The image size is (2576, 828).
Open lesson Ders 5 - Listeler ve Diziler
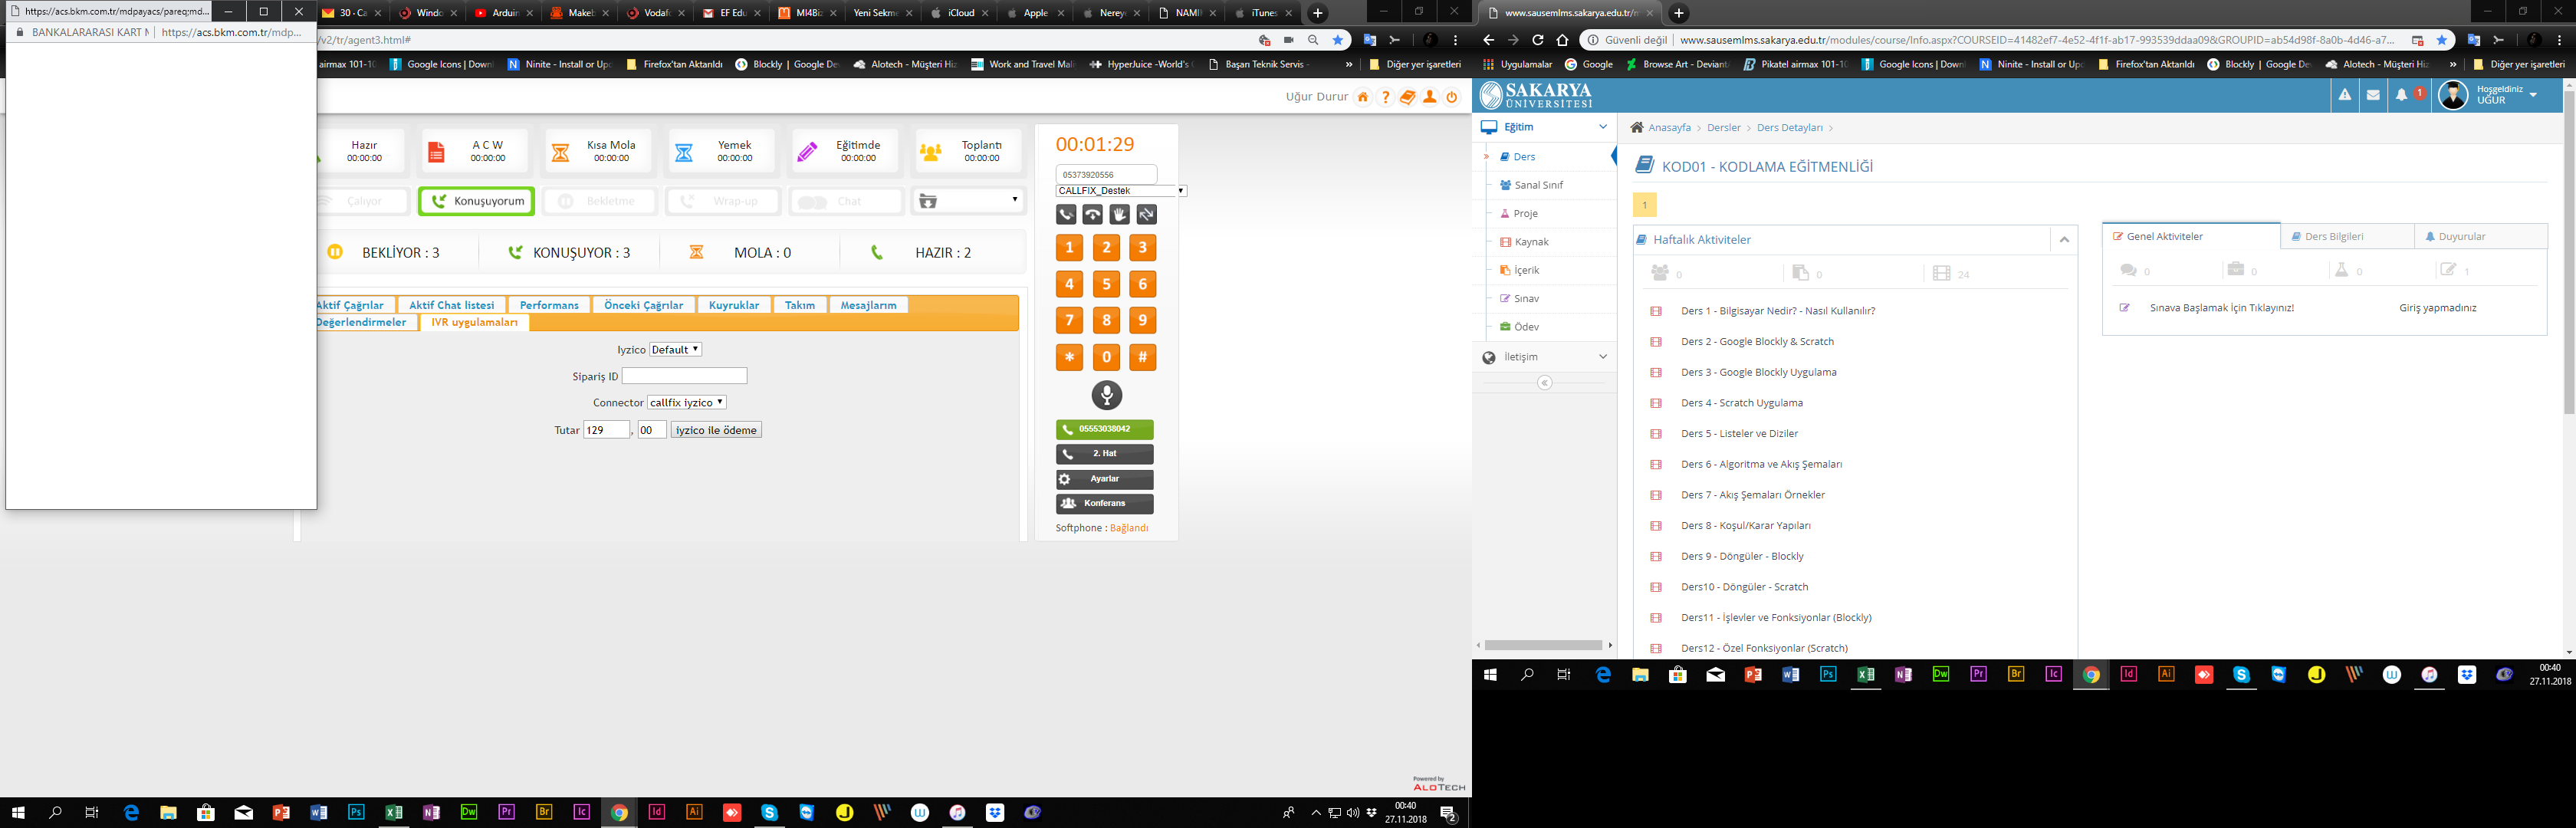point(1739,433)
